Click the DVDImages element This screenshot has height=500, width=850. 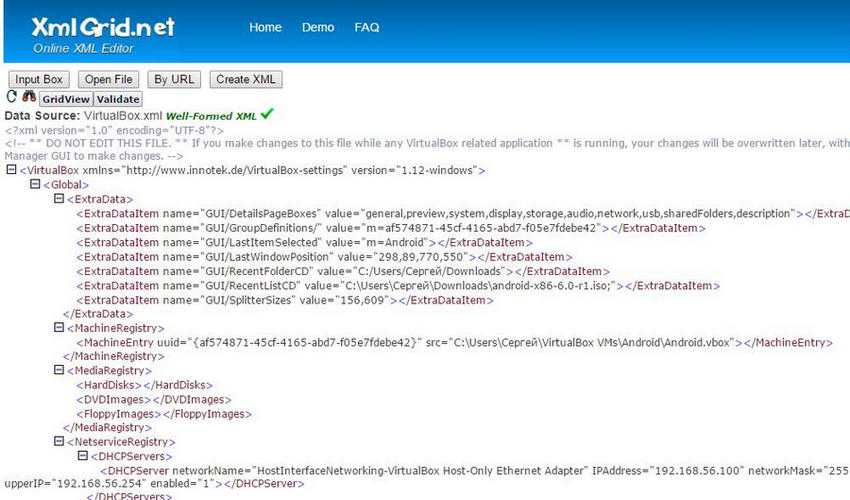[x=153, y=400]
